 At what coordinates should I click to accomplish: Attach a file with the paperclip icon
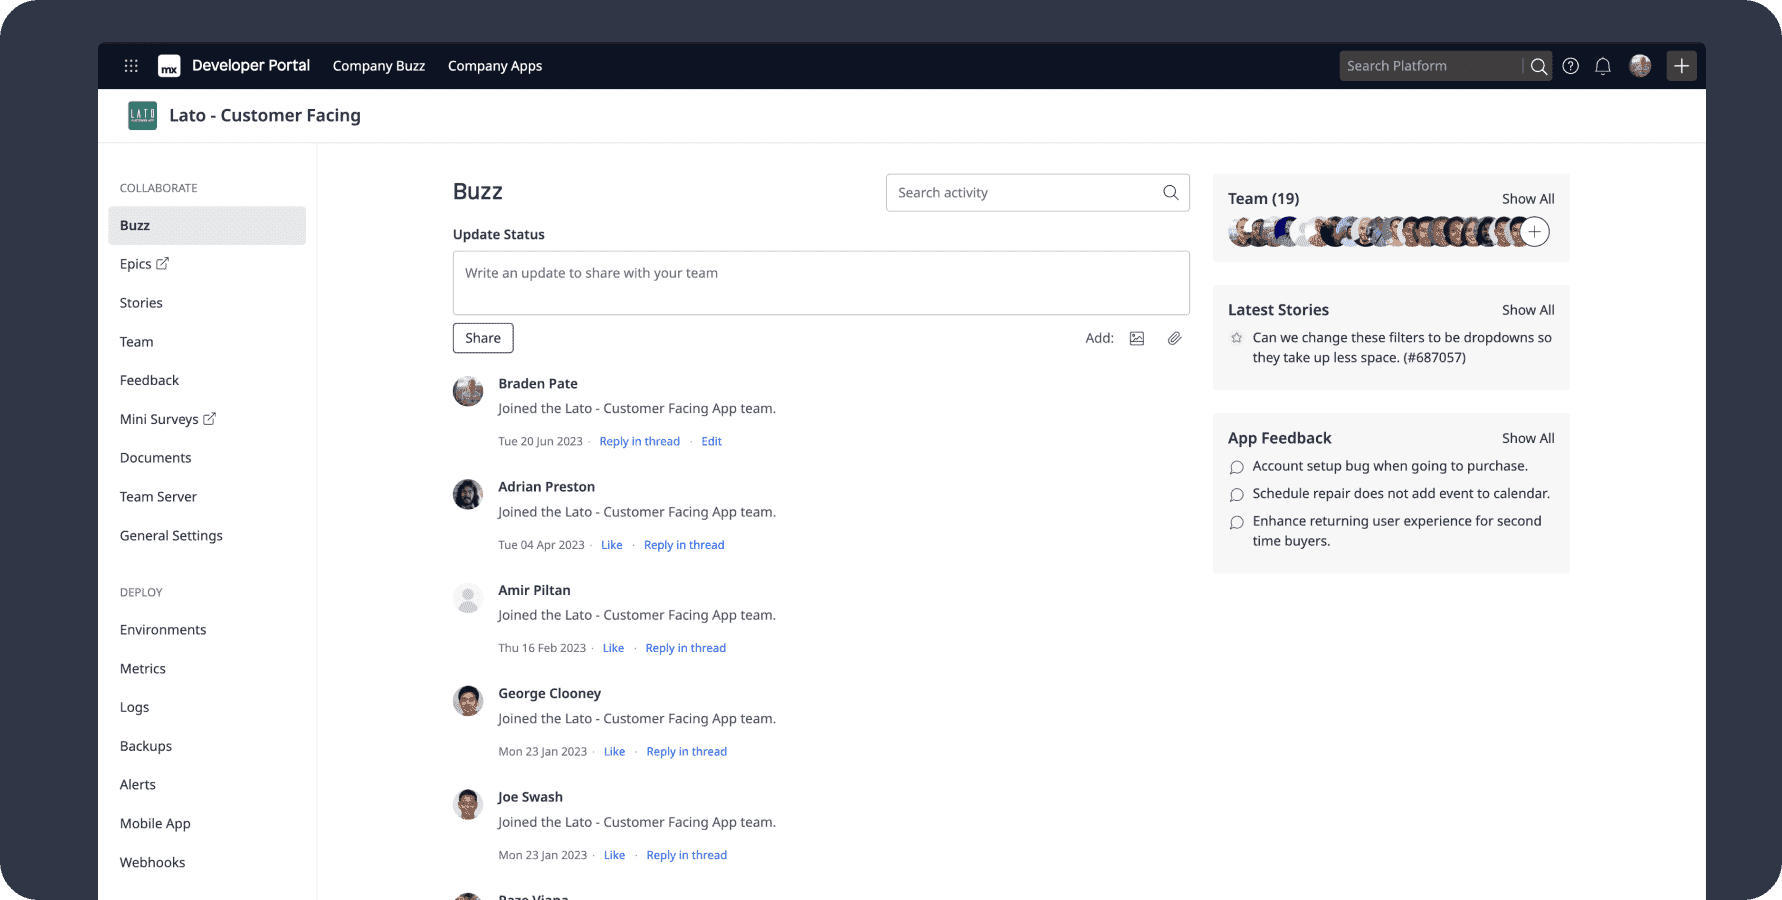pyautogui.click(x=1174, y=338)
